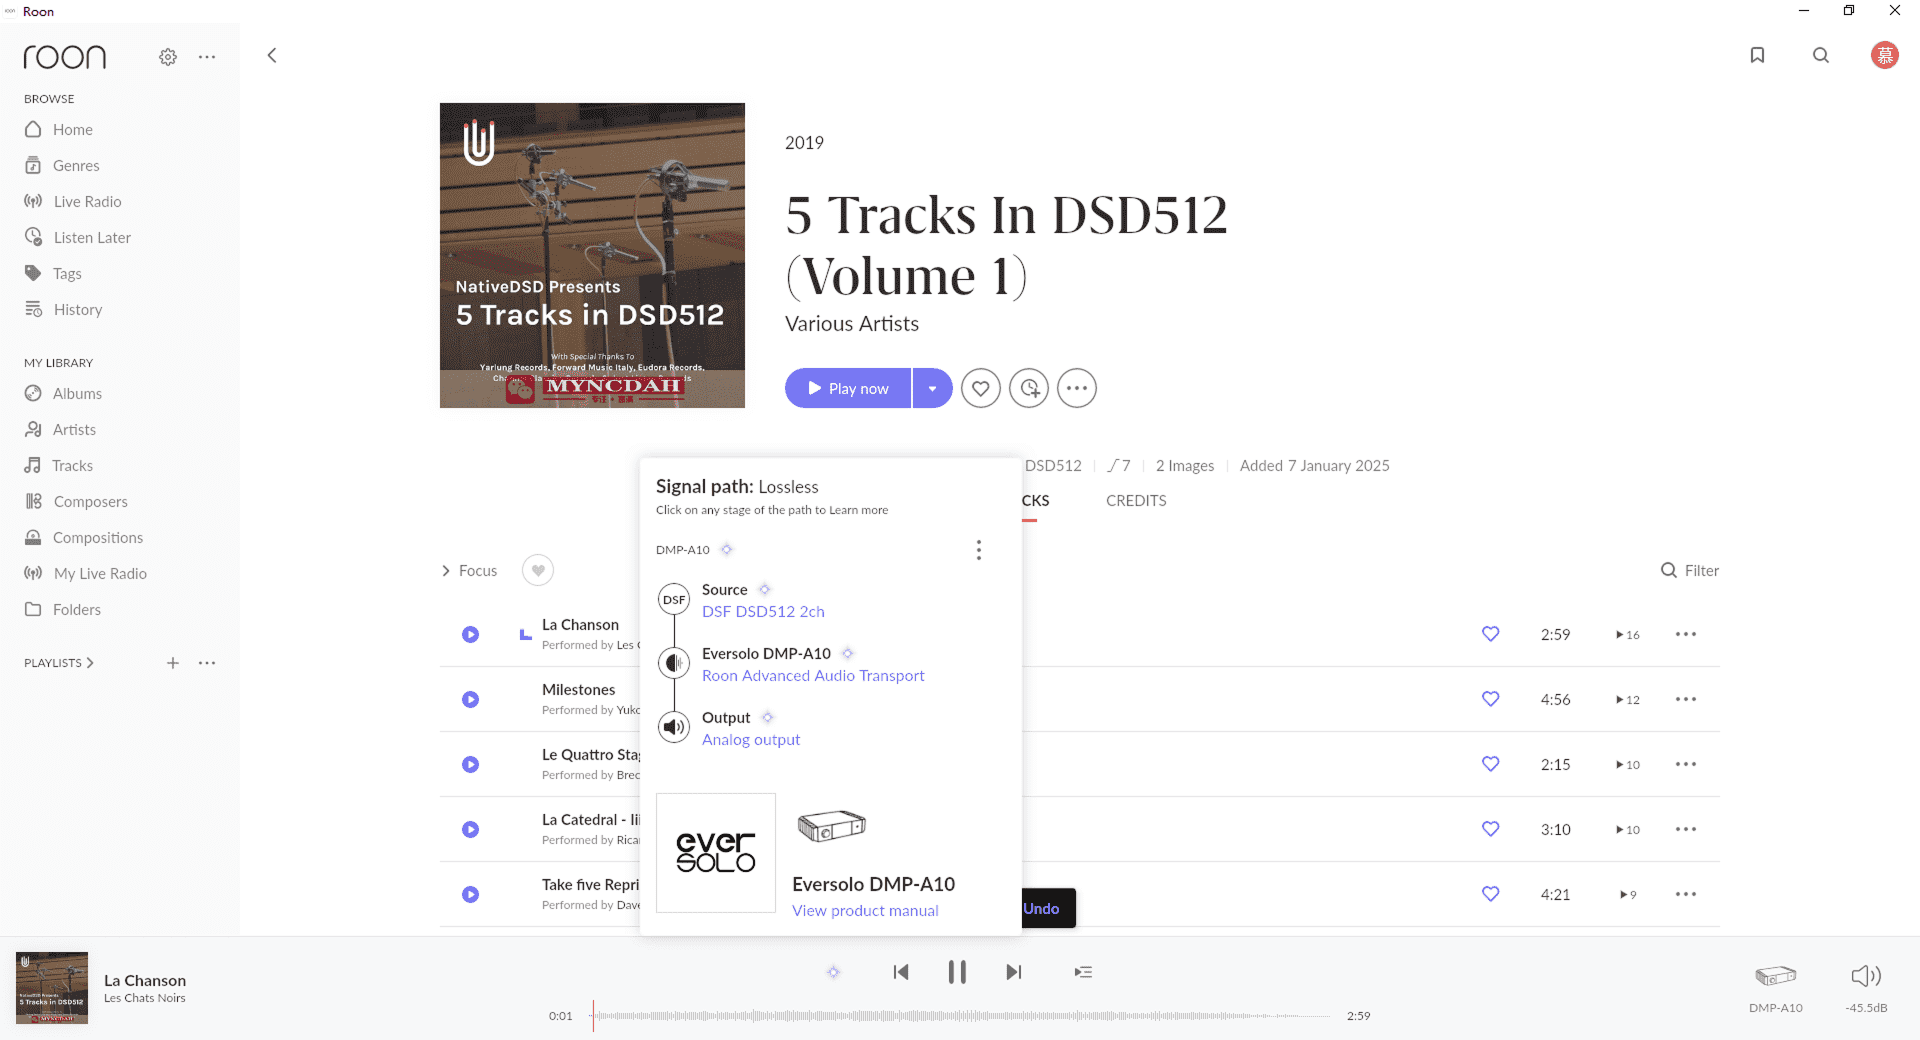Click the bookmark icon in top bar
This screenshot has width=1920, height=1040.
click(1757, 55)
